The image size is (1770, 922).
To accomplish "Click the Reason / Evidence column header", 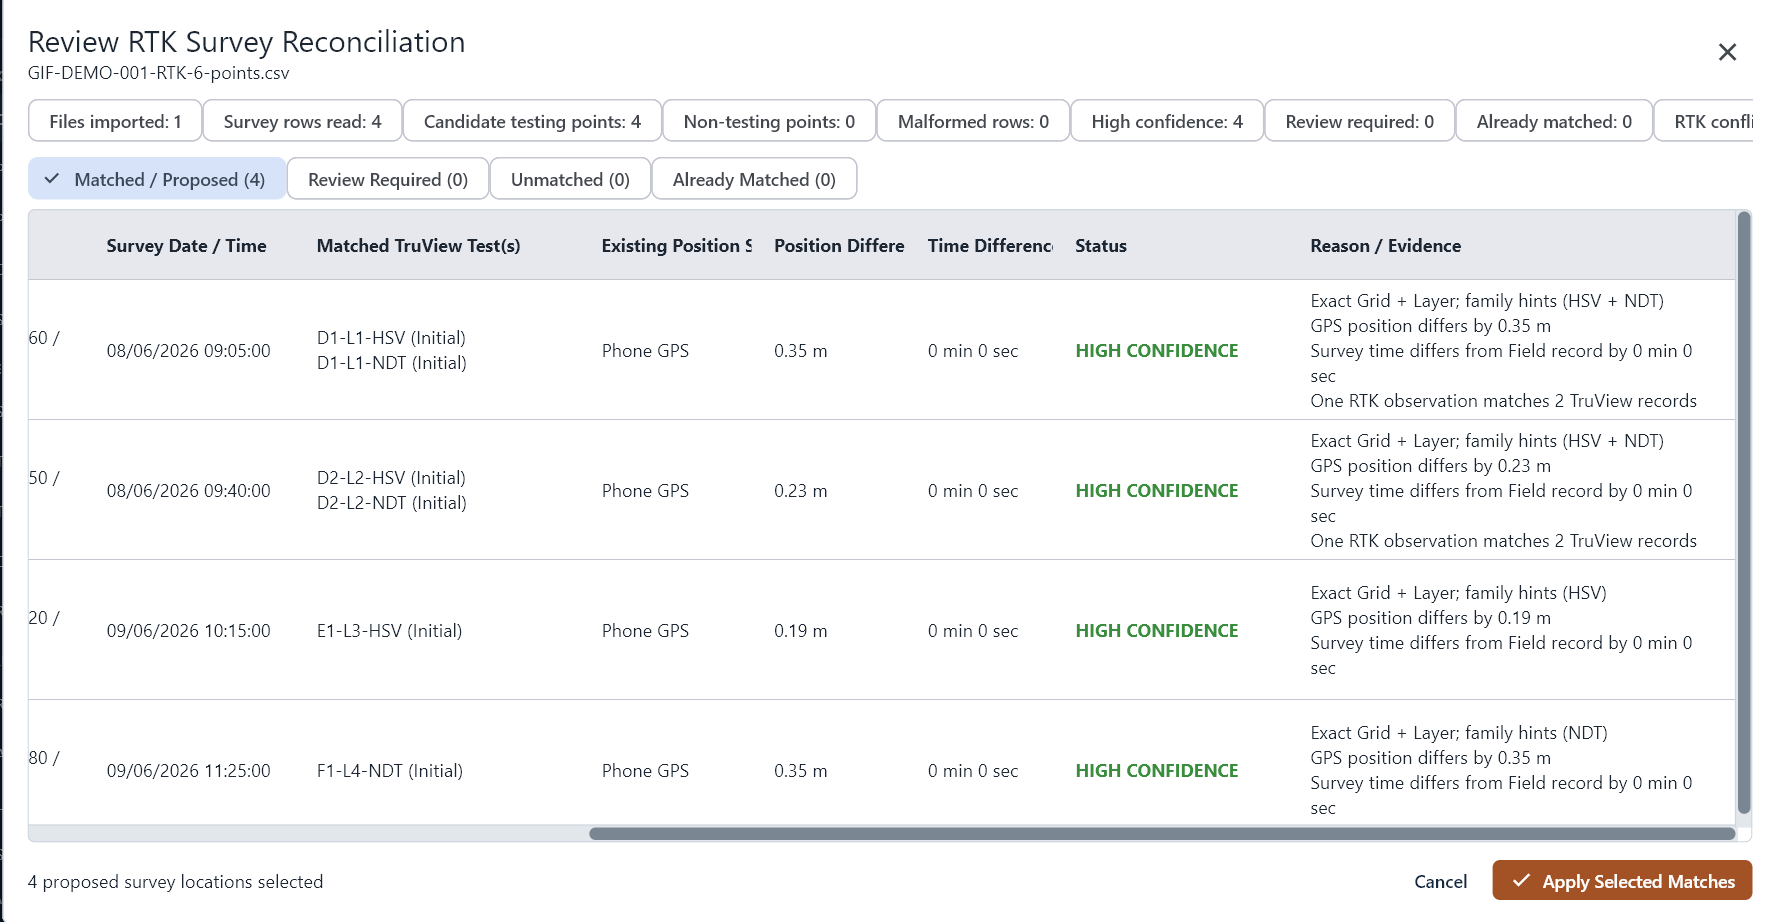I will (1385, 245).
